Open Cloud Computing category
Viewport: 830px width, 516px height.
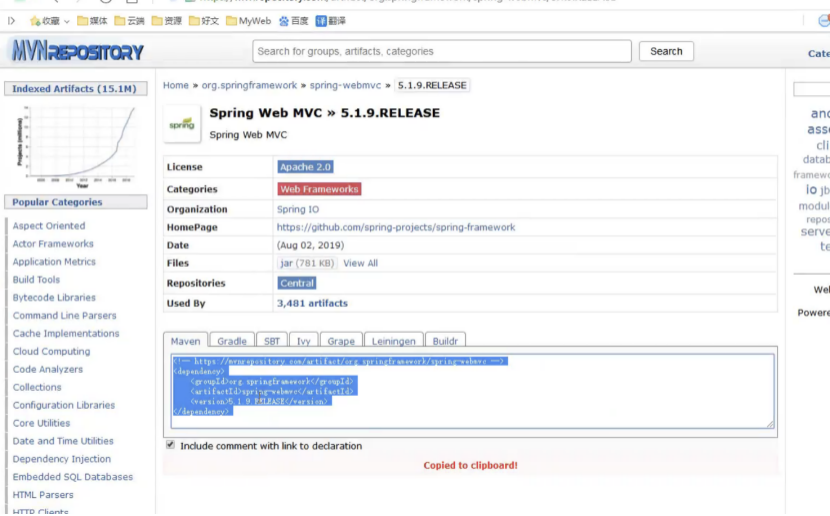(51, 352)
